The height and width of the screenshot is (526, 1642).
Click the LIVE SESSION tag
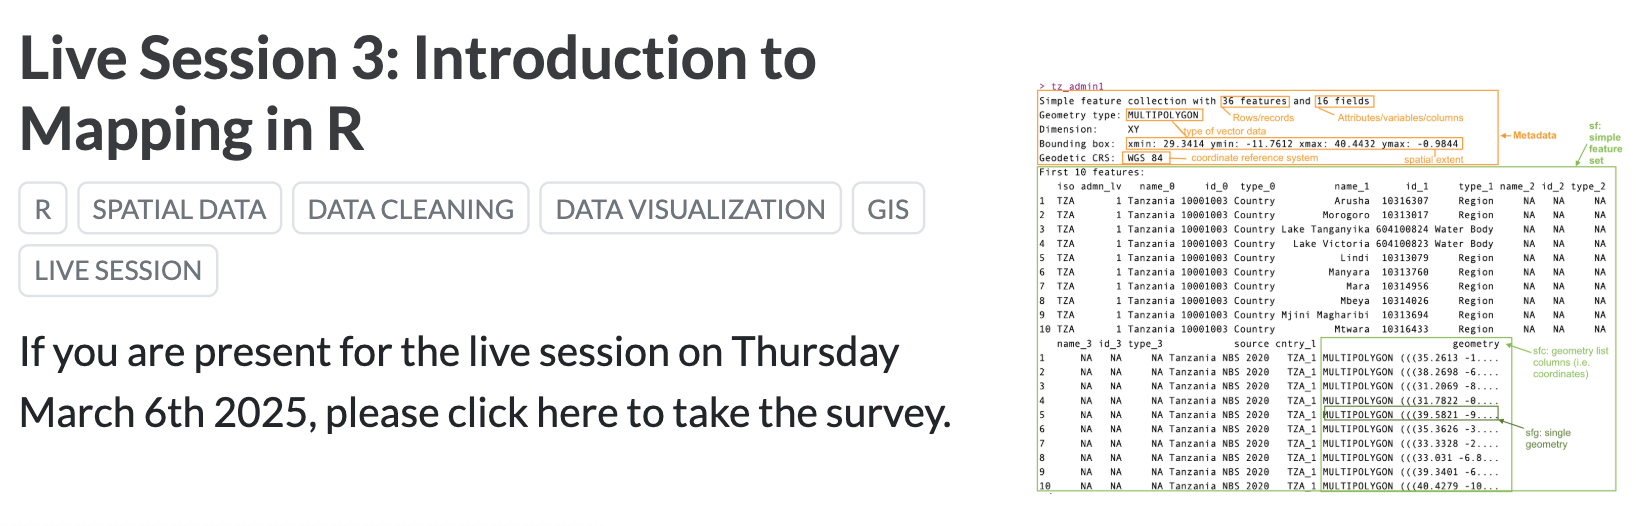118,270
